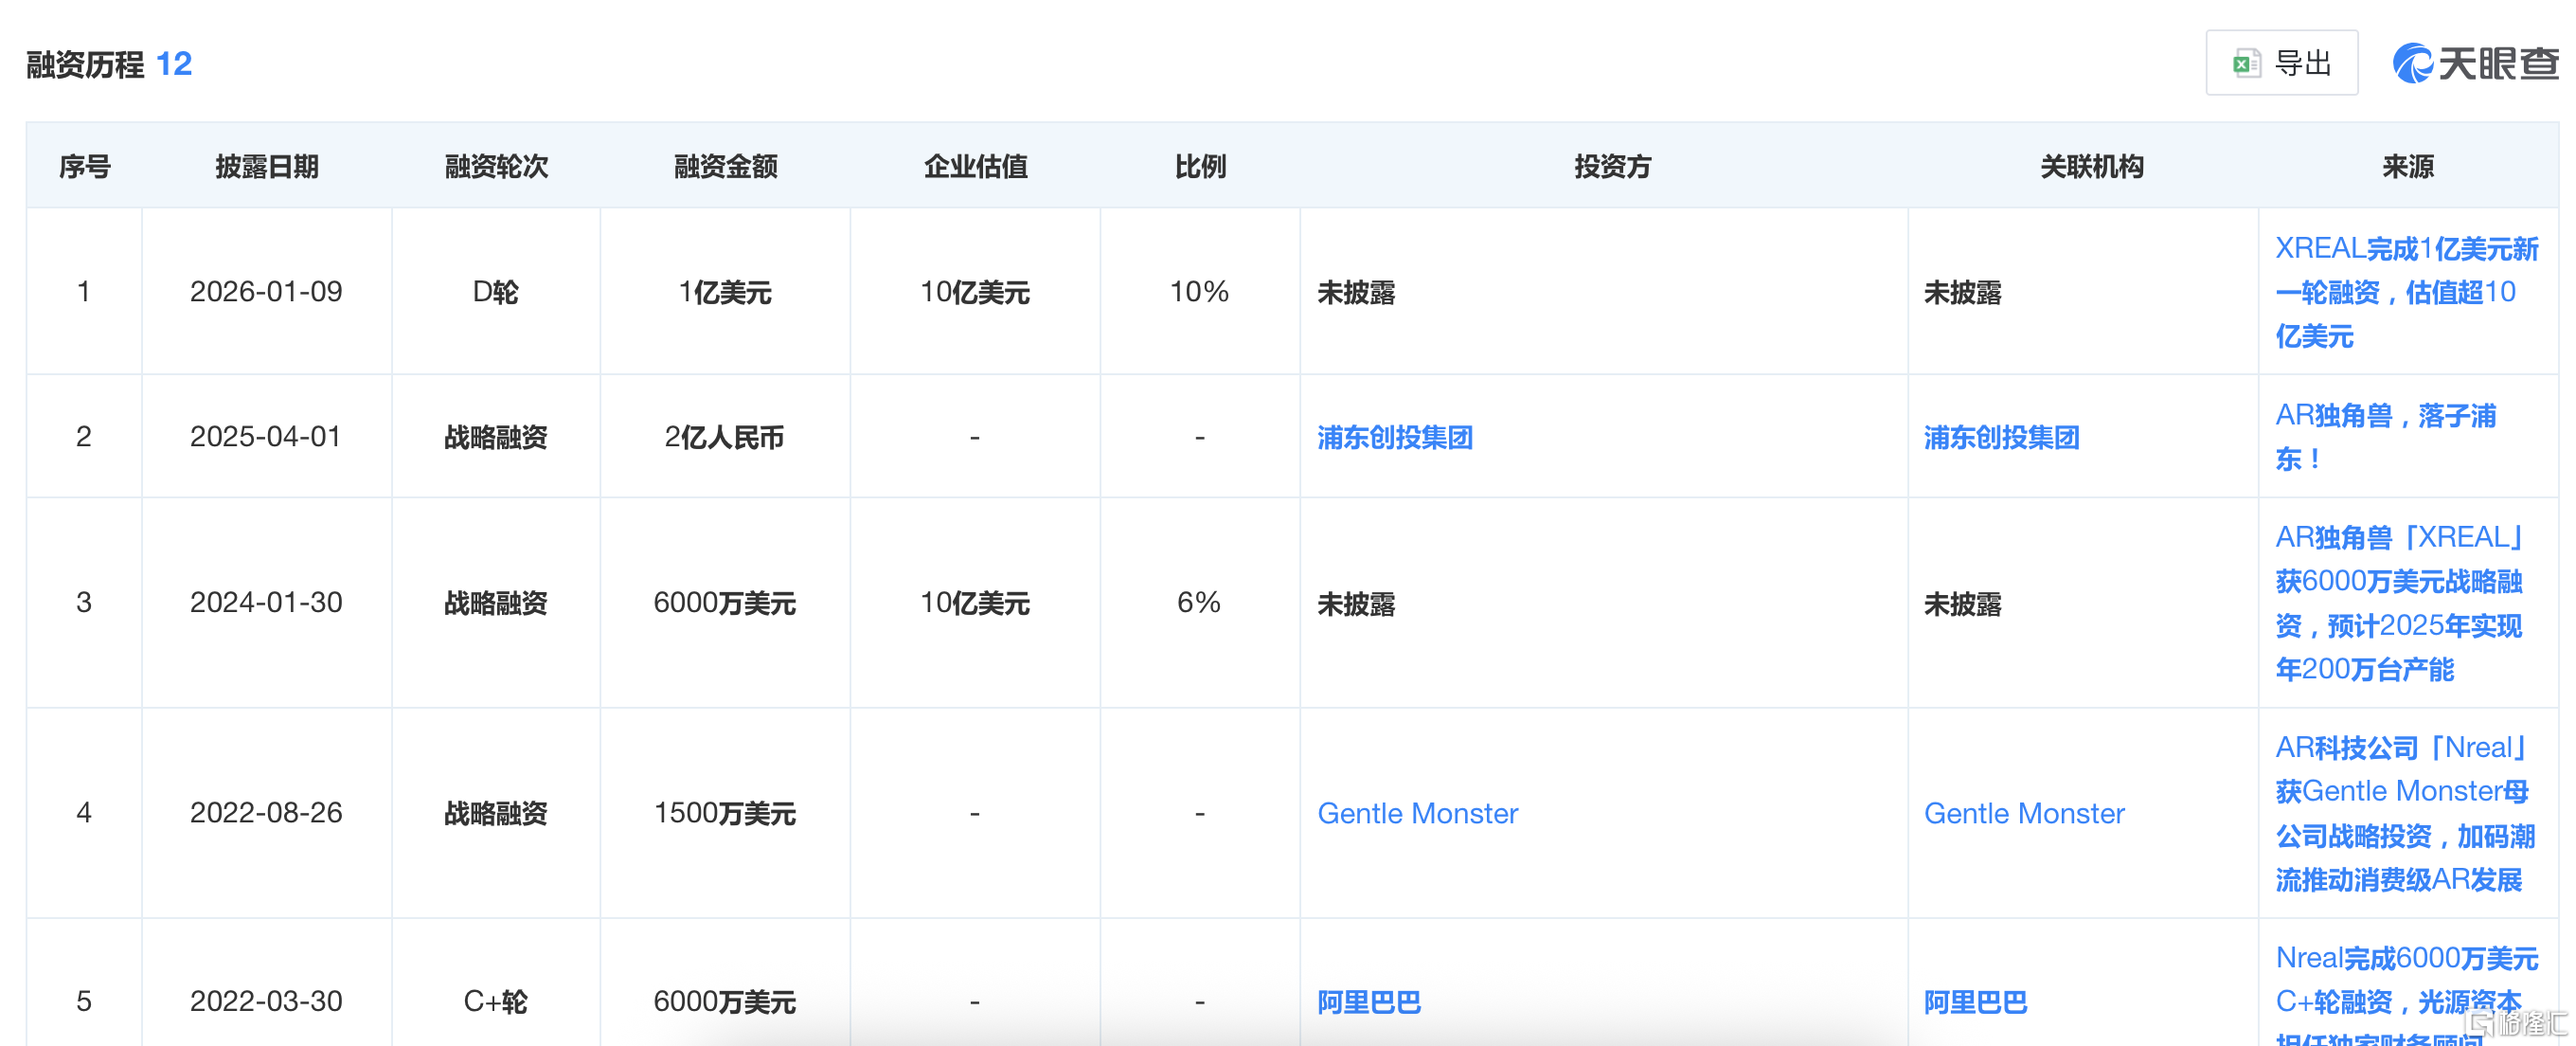Select related institution 未披露 in the D轮 row

click(x=1963, y=293)
